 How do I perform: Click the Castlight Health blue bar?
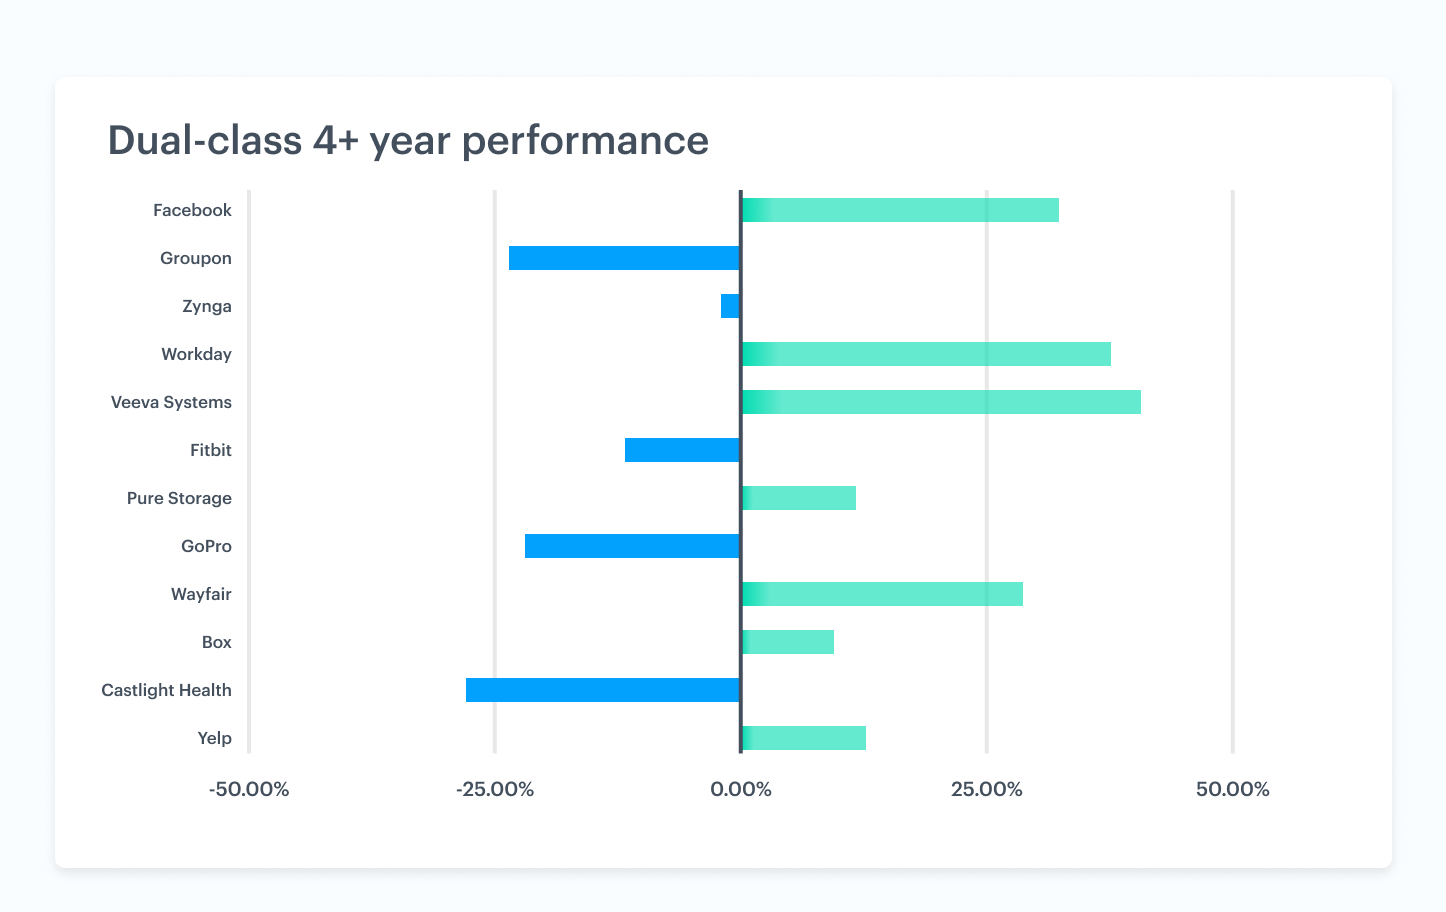tap(603, 690)
